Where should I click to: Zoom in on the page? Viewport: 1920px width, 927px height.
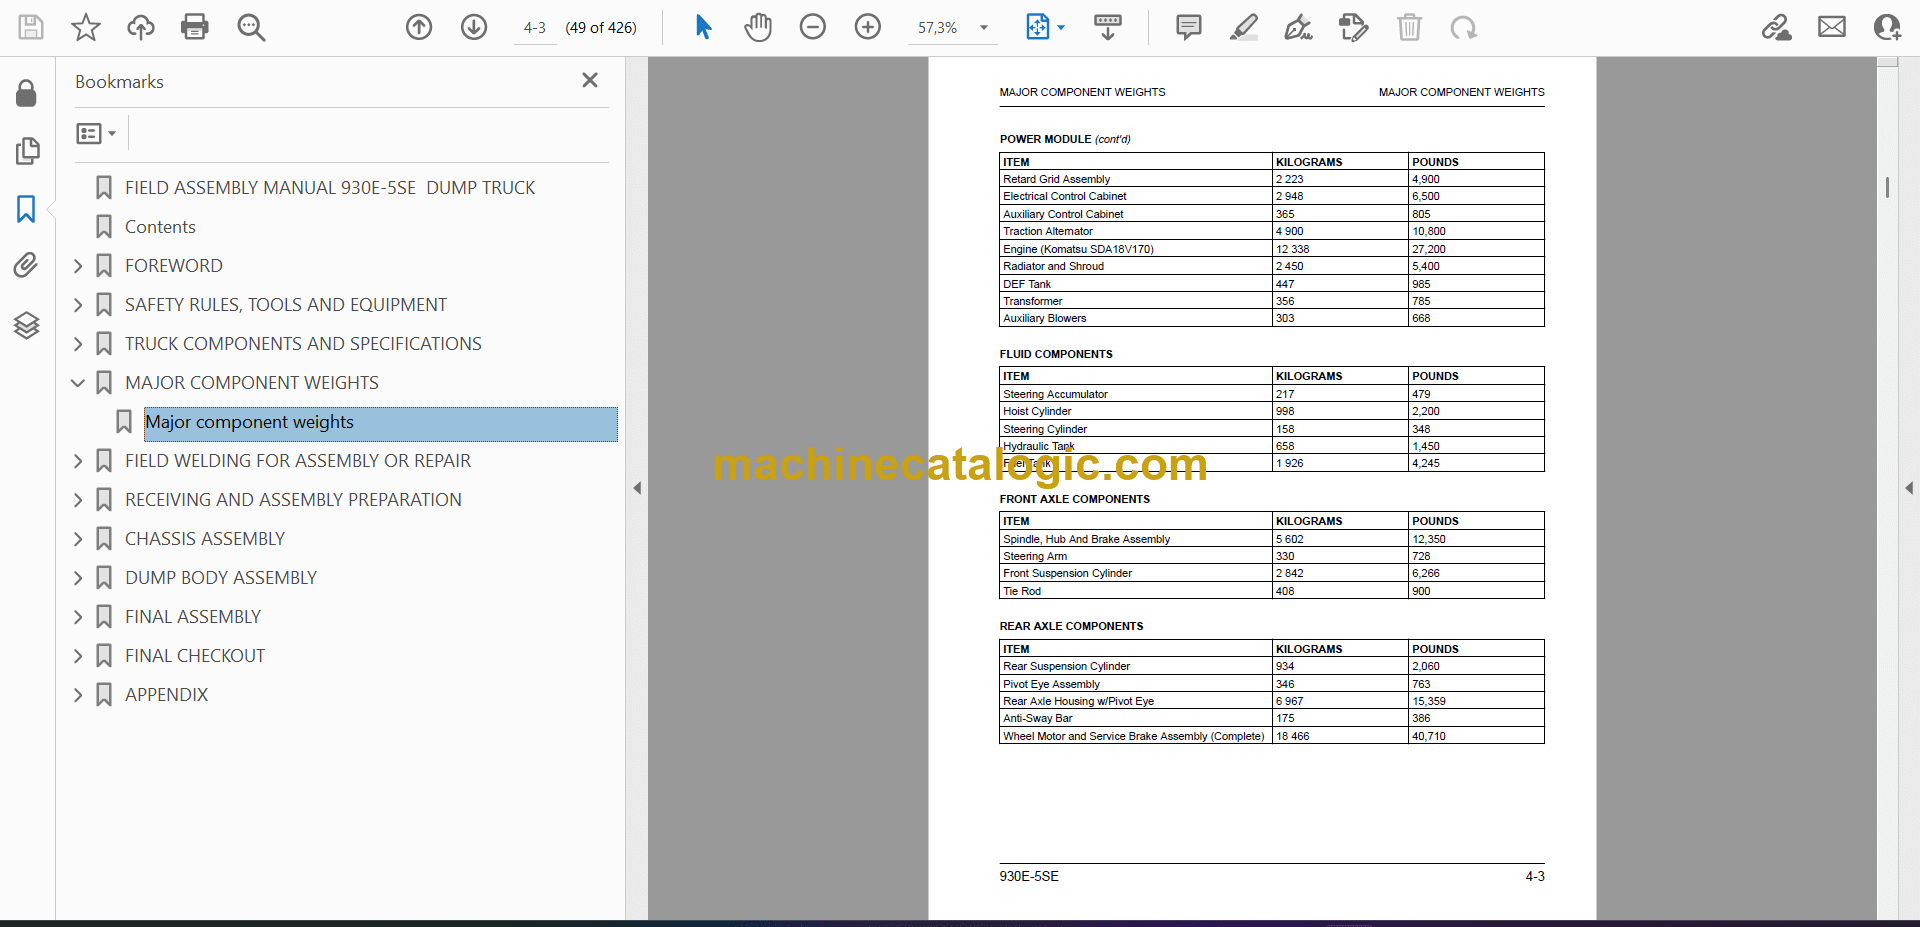(868, 27)
